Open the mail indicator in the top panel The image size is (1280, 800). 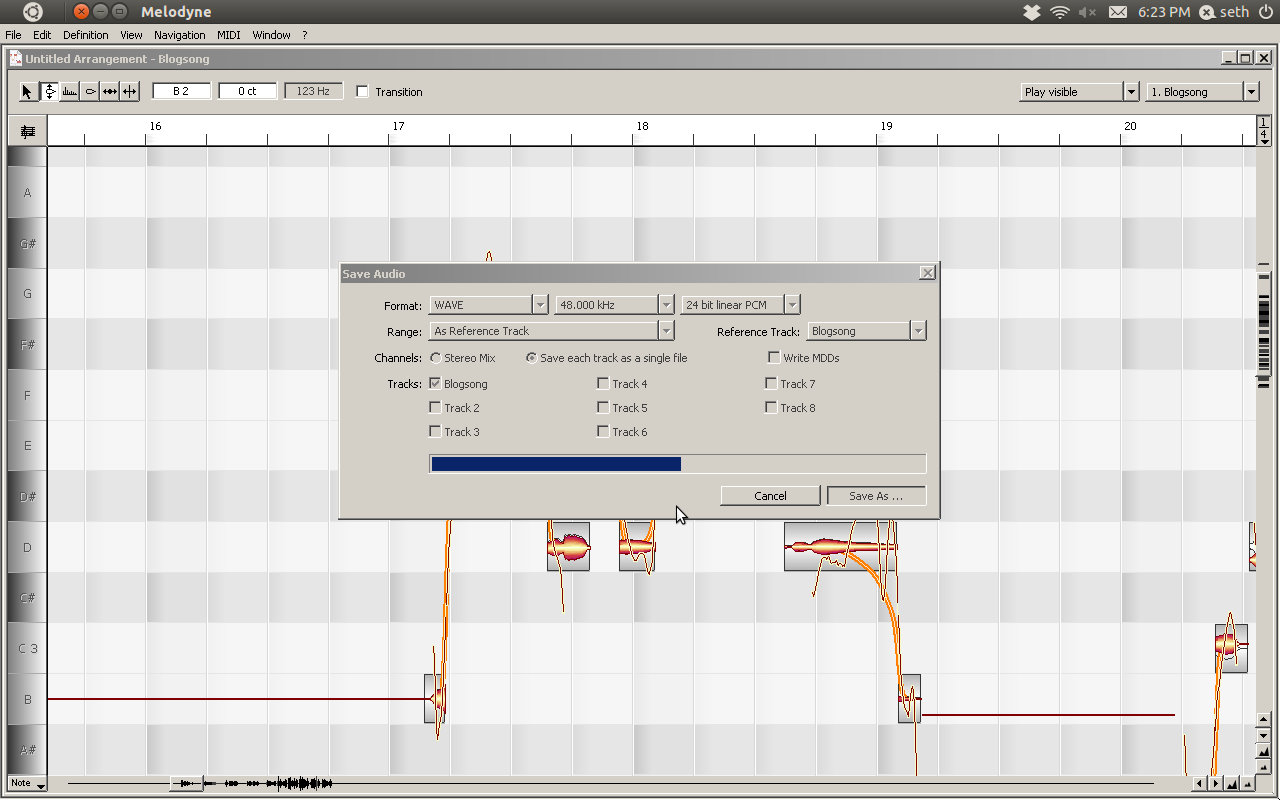tap(1118, 12)
